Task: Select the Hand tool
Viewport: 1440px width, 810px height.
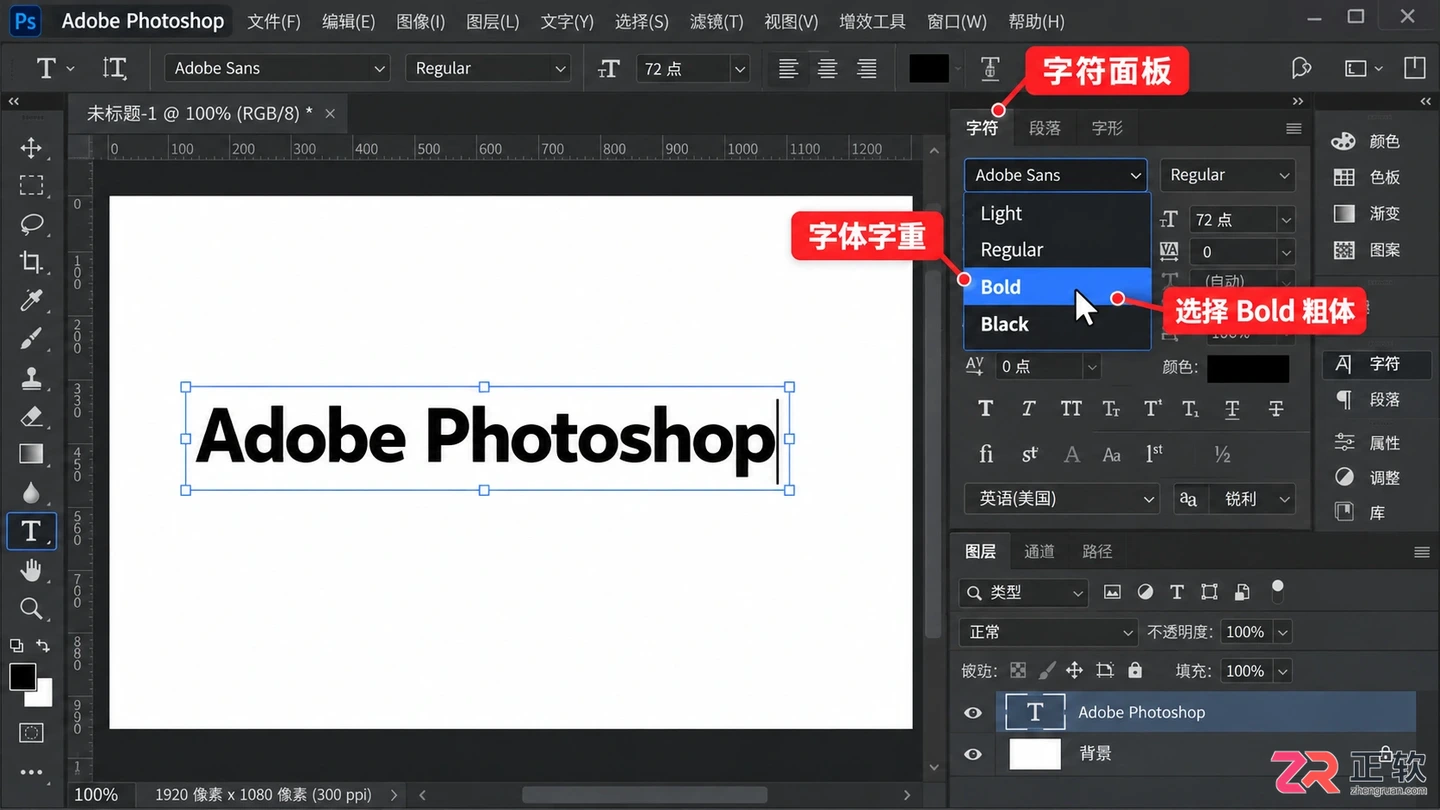Action: (31, 570)
